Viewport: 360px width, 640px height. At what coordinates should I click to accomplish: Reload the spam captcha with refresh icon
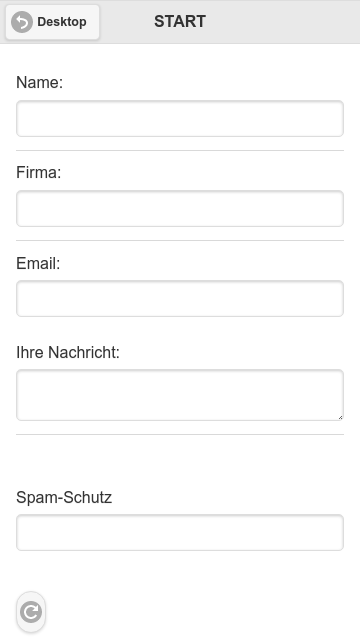tap(31, 612)
